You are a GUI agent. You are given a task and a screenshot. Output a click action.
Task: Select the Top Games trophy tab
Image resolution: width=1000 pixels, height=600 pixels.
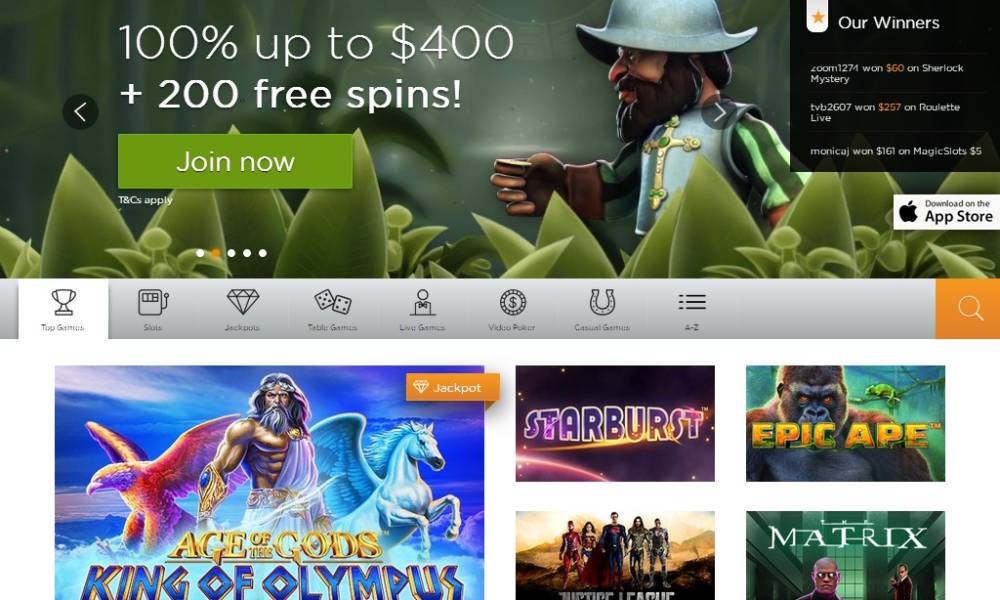(63, 309)
